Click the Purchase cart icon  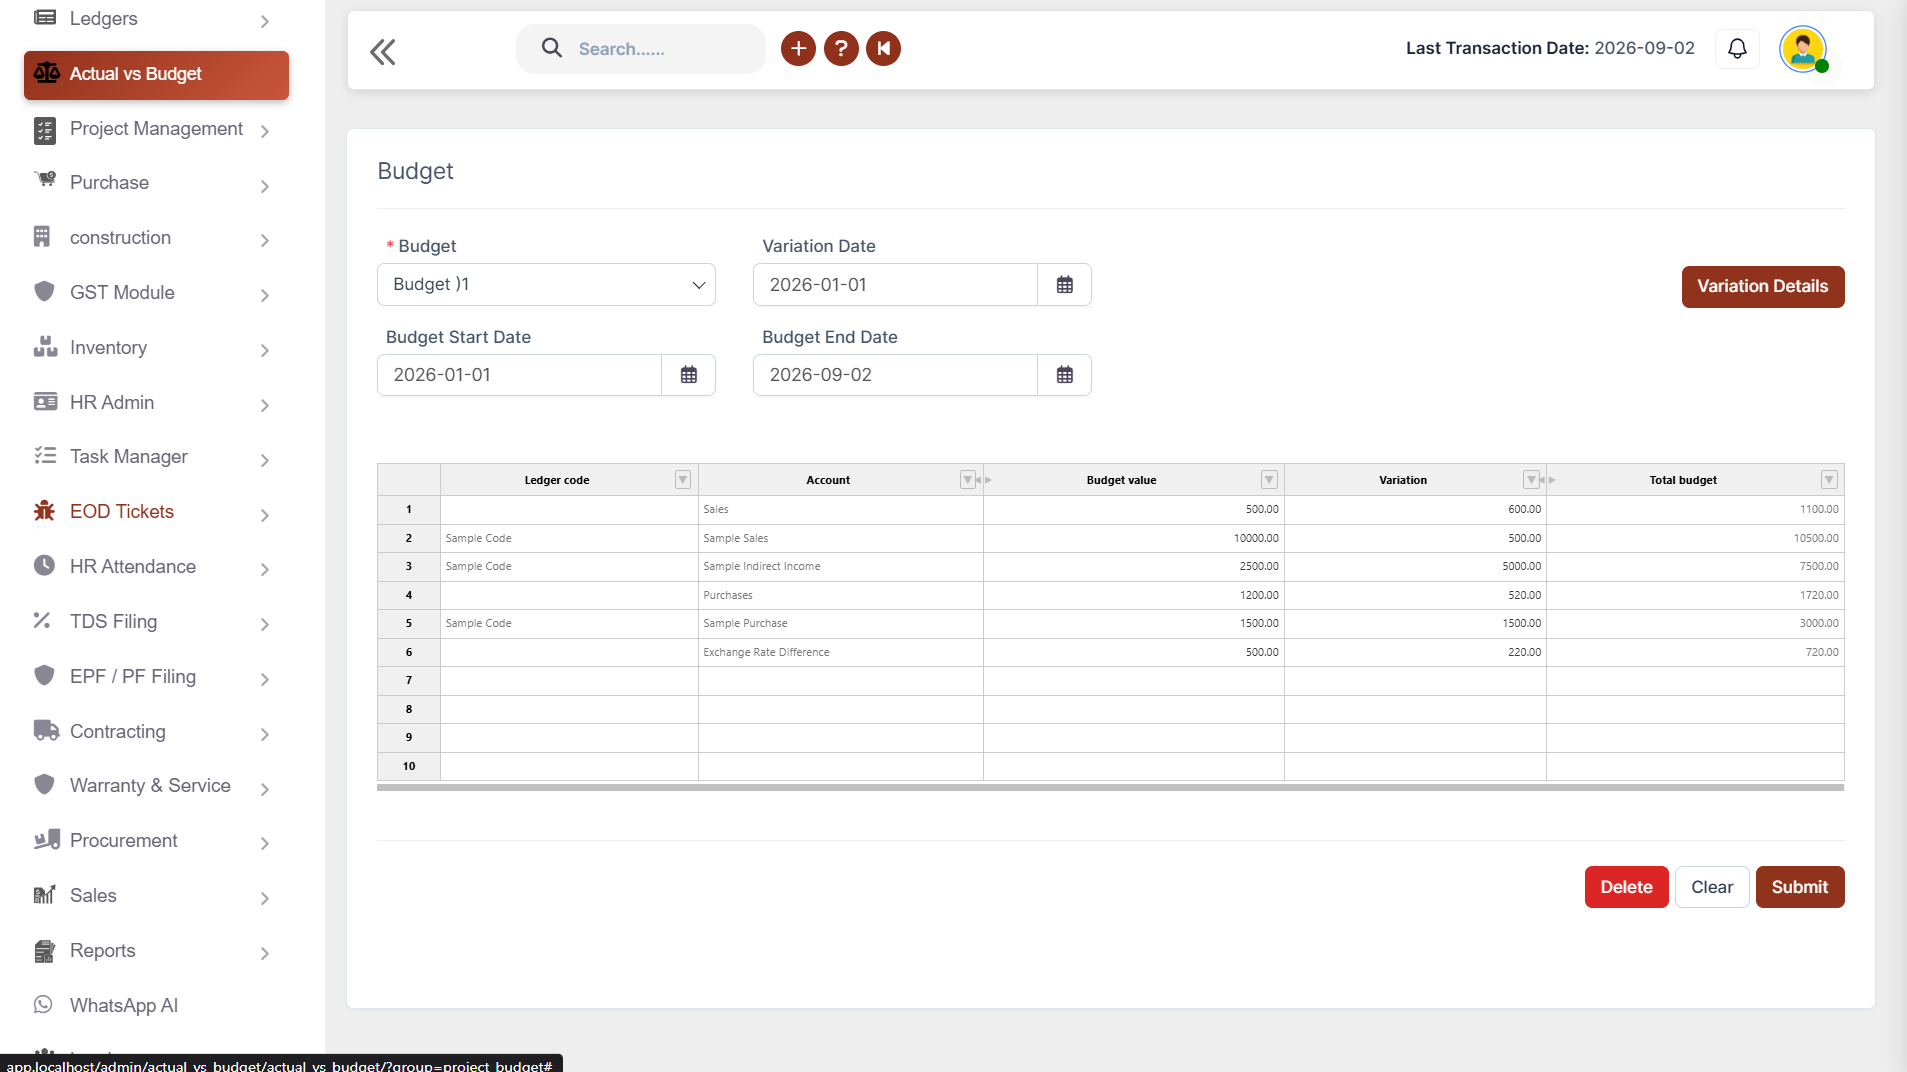pyautogui.click(x=45, y=181)
